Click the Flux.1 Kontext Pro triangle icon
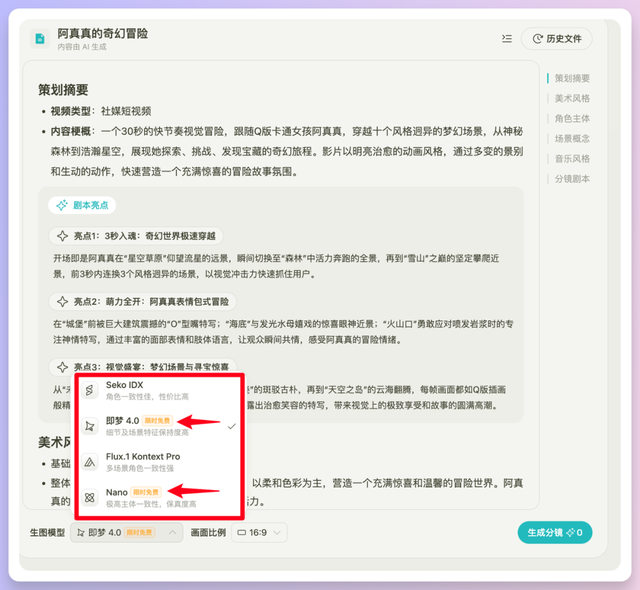This screenshot has width=640, height=590. pos(89,462)
